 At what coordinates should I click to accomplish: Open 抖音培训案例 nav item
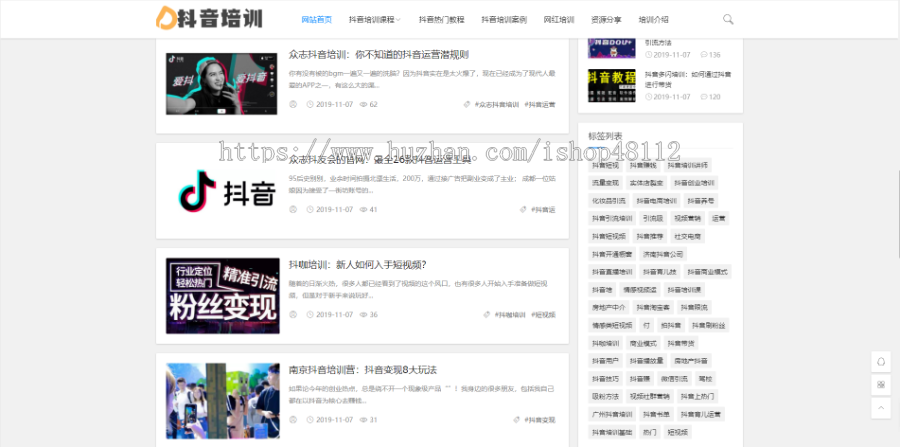point(504,20)
